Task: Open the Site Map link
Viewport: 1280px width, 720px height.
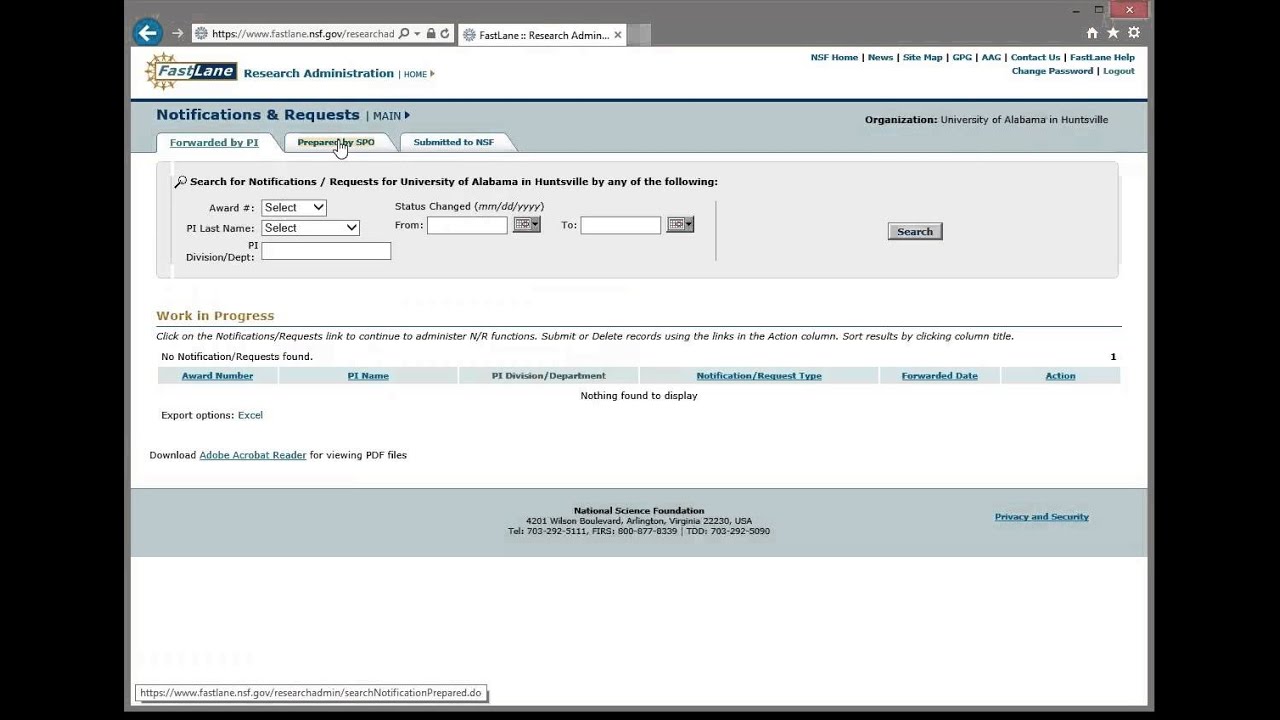Action: pos(922,57)
